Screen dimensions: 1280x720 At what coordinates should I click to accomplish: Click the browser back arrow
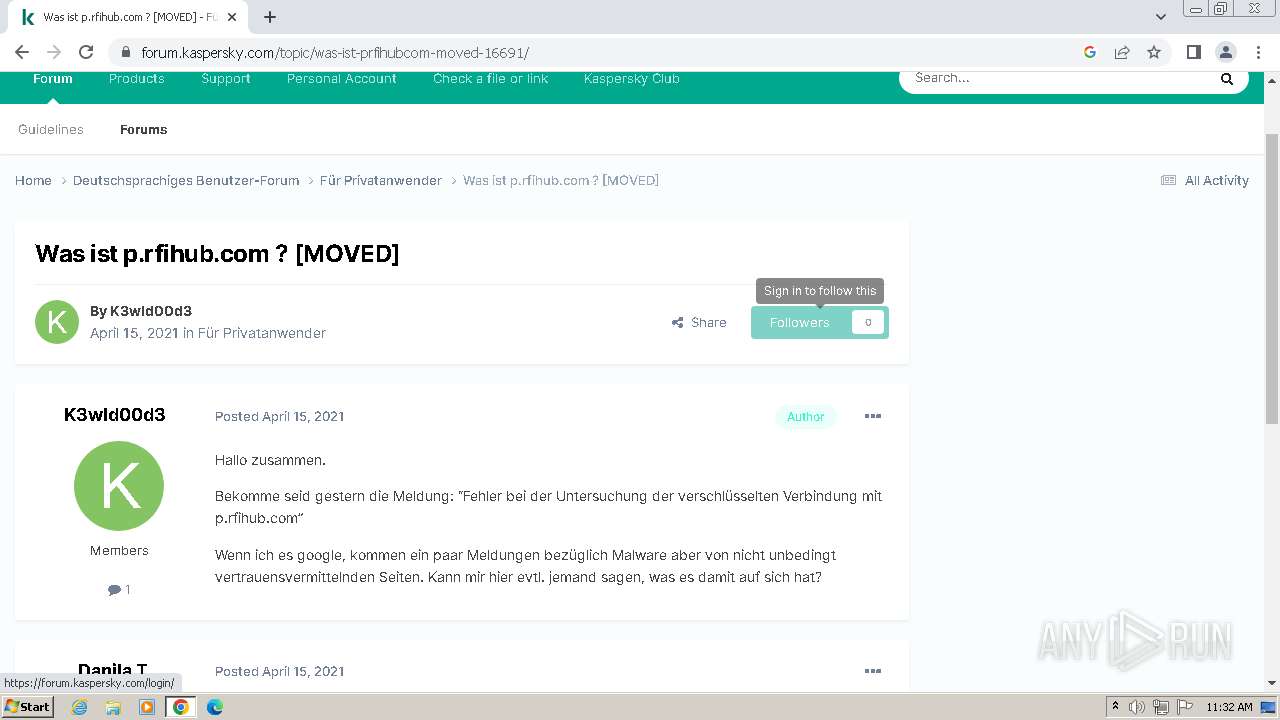[22, 52]
